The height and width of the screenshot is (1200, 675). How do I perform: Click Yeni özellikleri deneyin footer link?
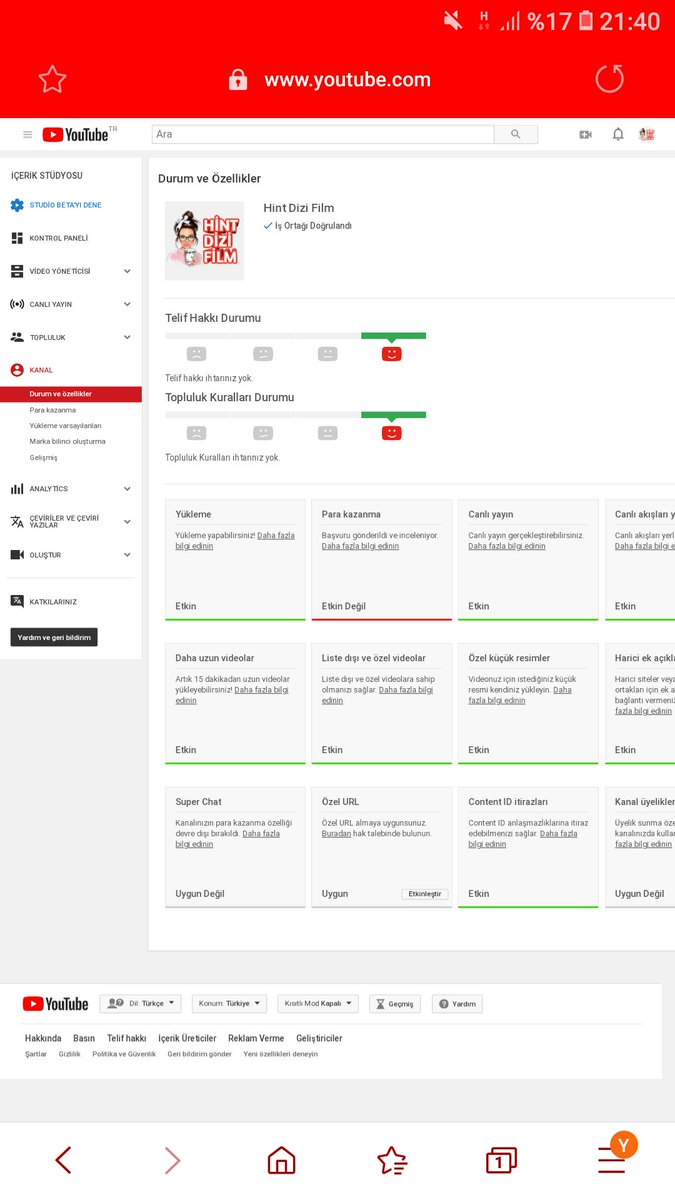coord(280,1054)
